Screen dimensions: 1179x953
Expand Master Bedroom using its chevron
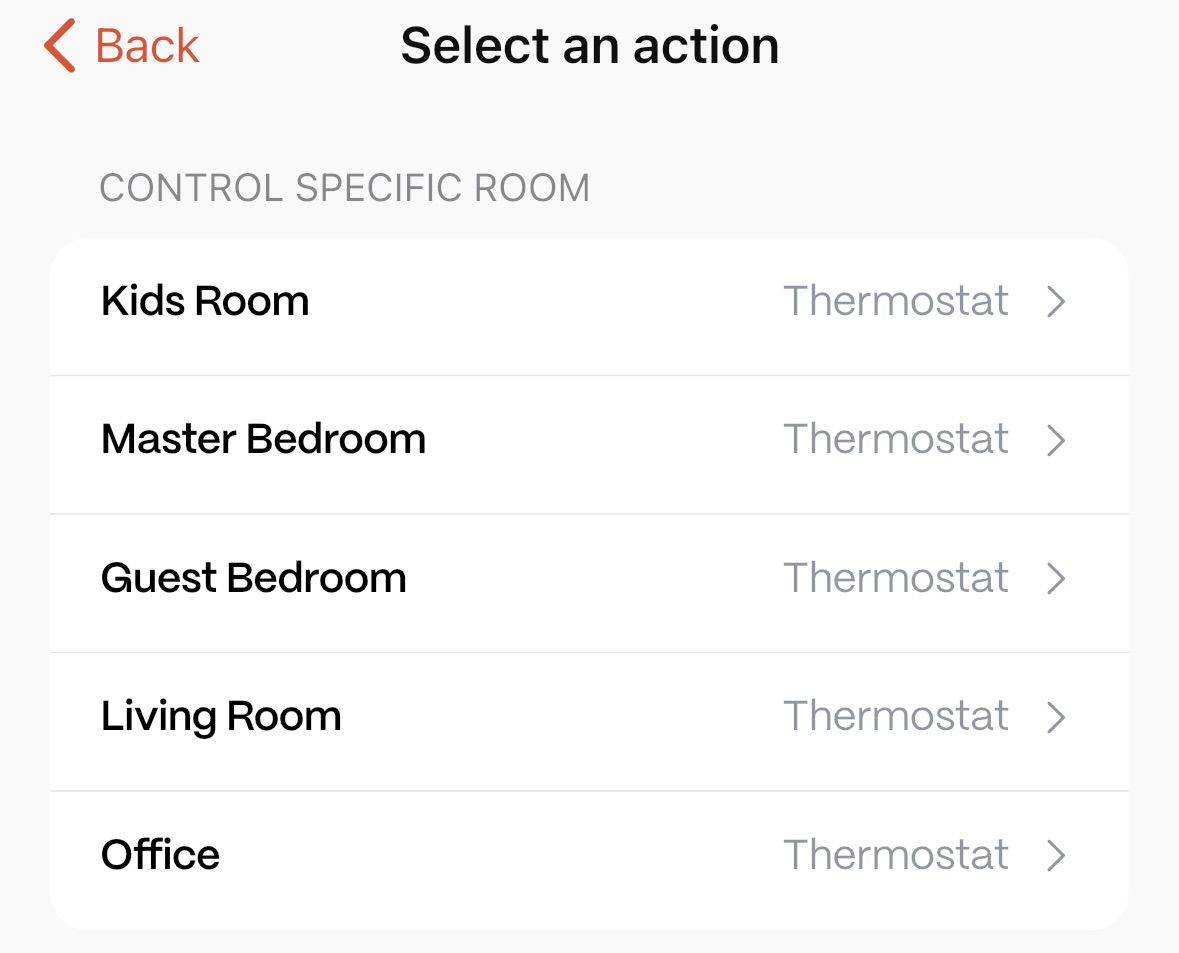[x=1056, y=440]
